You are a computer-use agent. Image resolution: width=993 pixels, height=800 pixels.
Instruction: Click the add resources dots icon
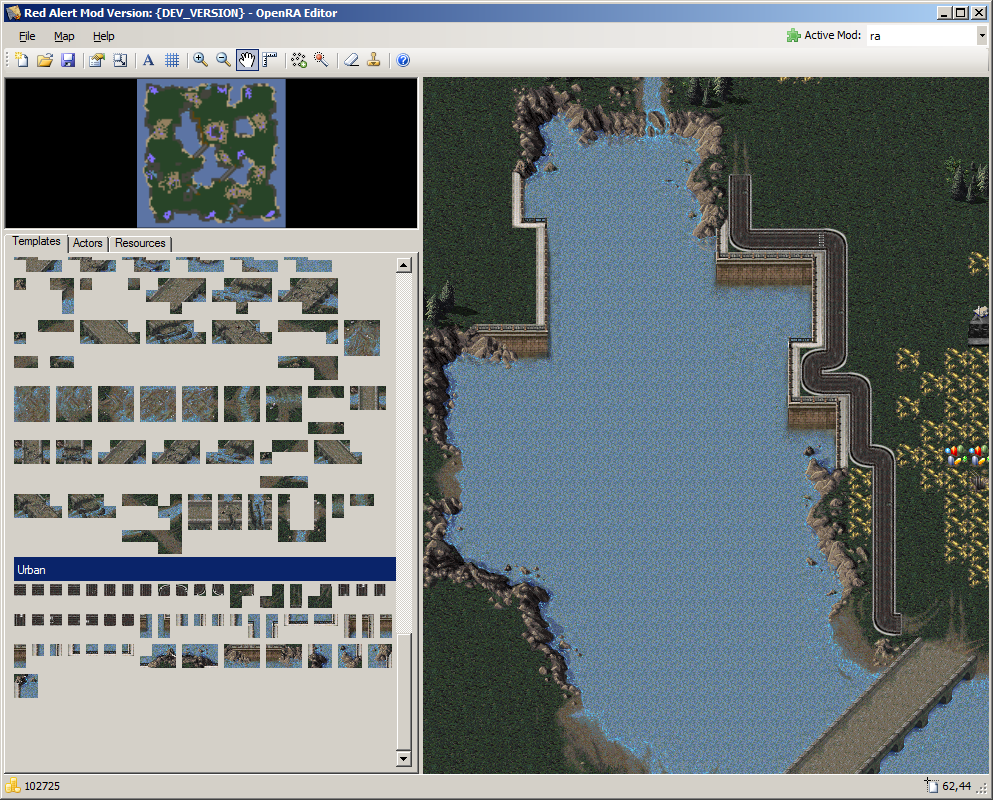point(299,60)
